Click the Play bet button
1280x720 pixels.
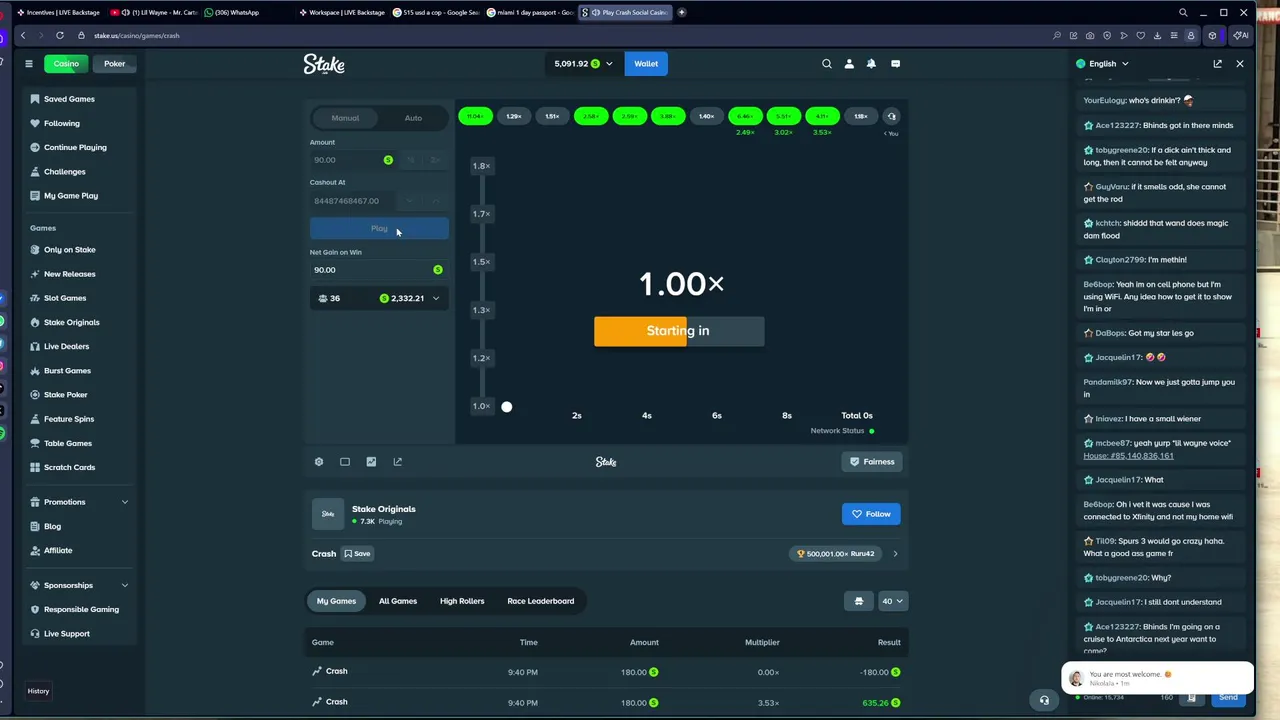[379, 229]
